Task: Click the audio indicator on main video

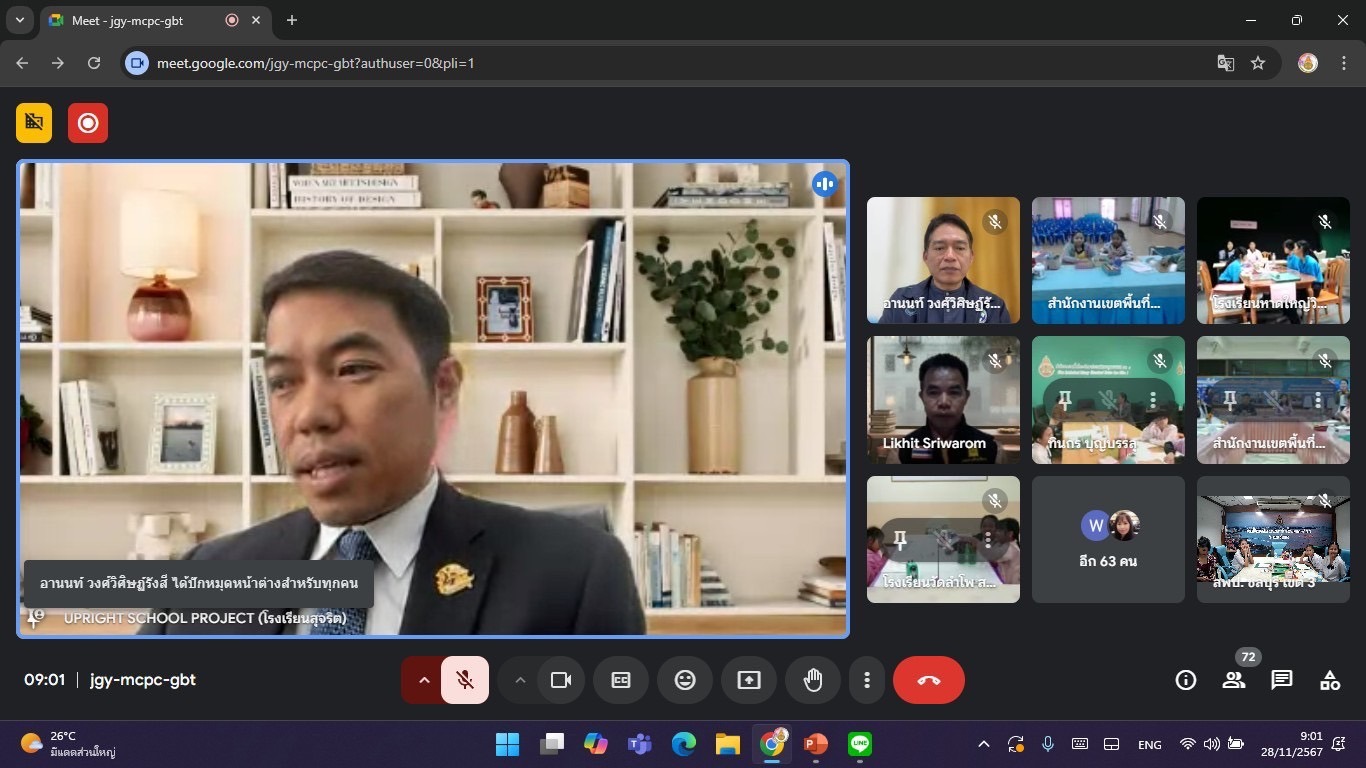Action: pyautogui.click(x=824, y=184)
